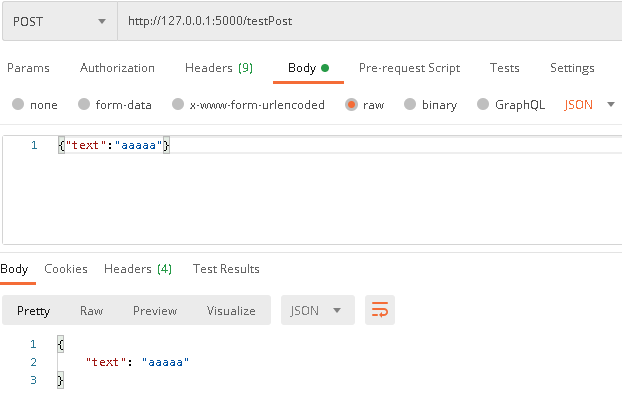Switch to the Test Results tab

(226, 269)
